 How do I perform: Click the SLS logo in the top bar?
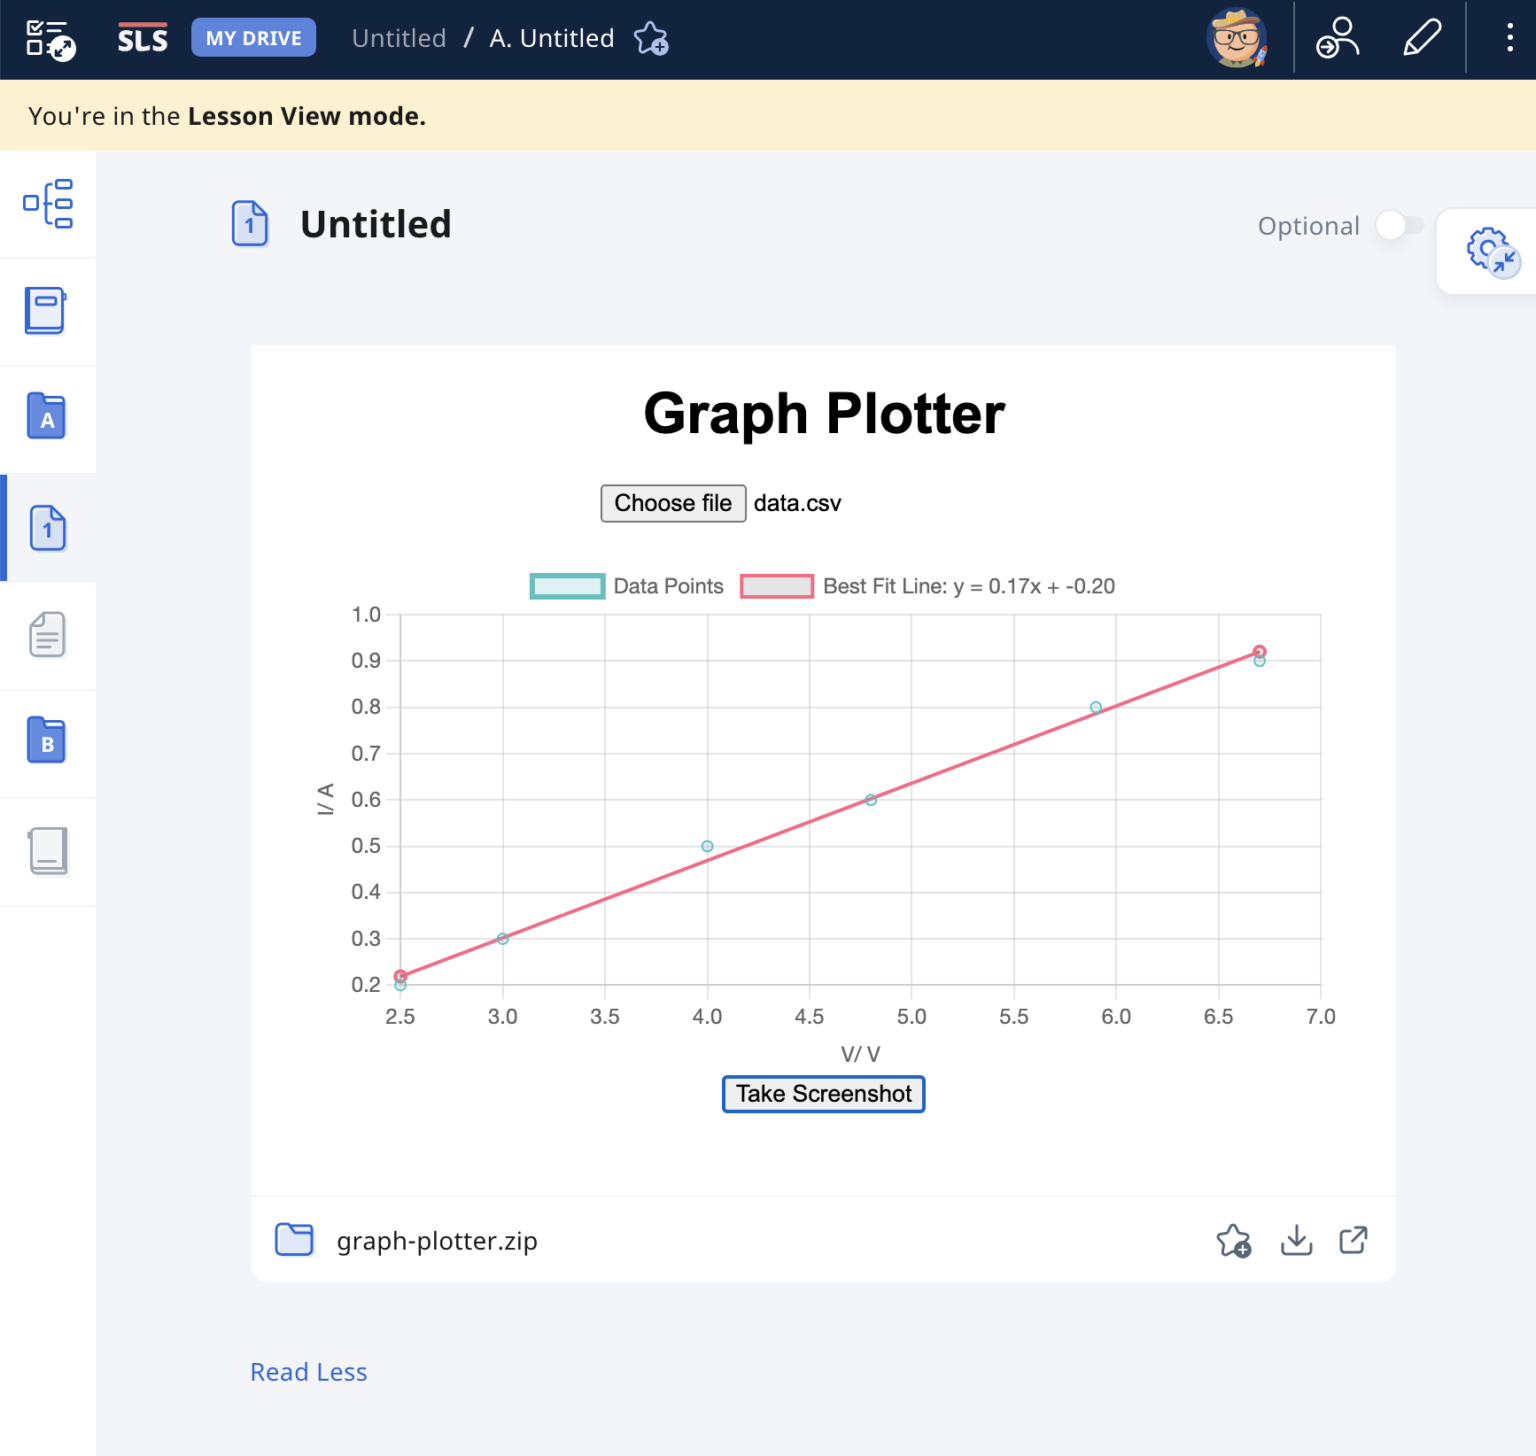coord(141,38)
